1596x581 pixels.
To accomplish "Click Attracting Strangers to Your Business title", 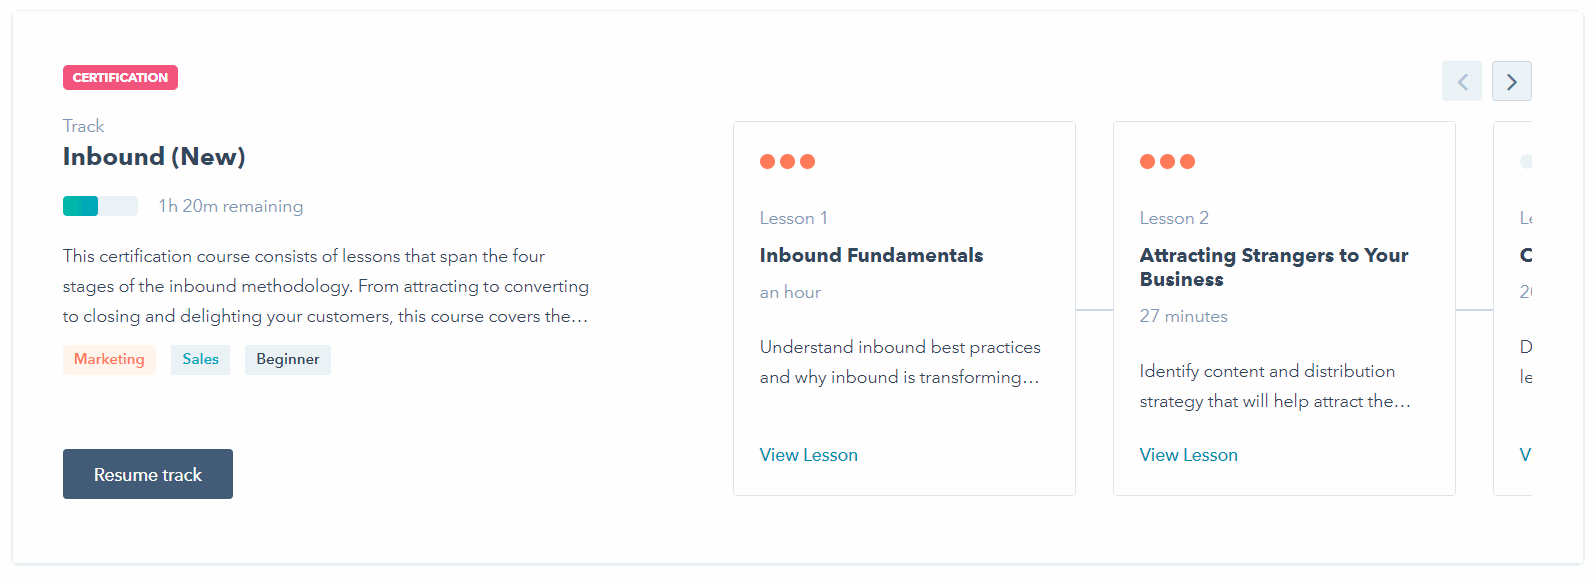I will [1273, 267].
